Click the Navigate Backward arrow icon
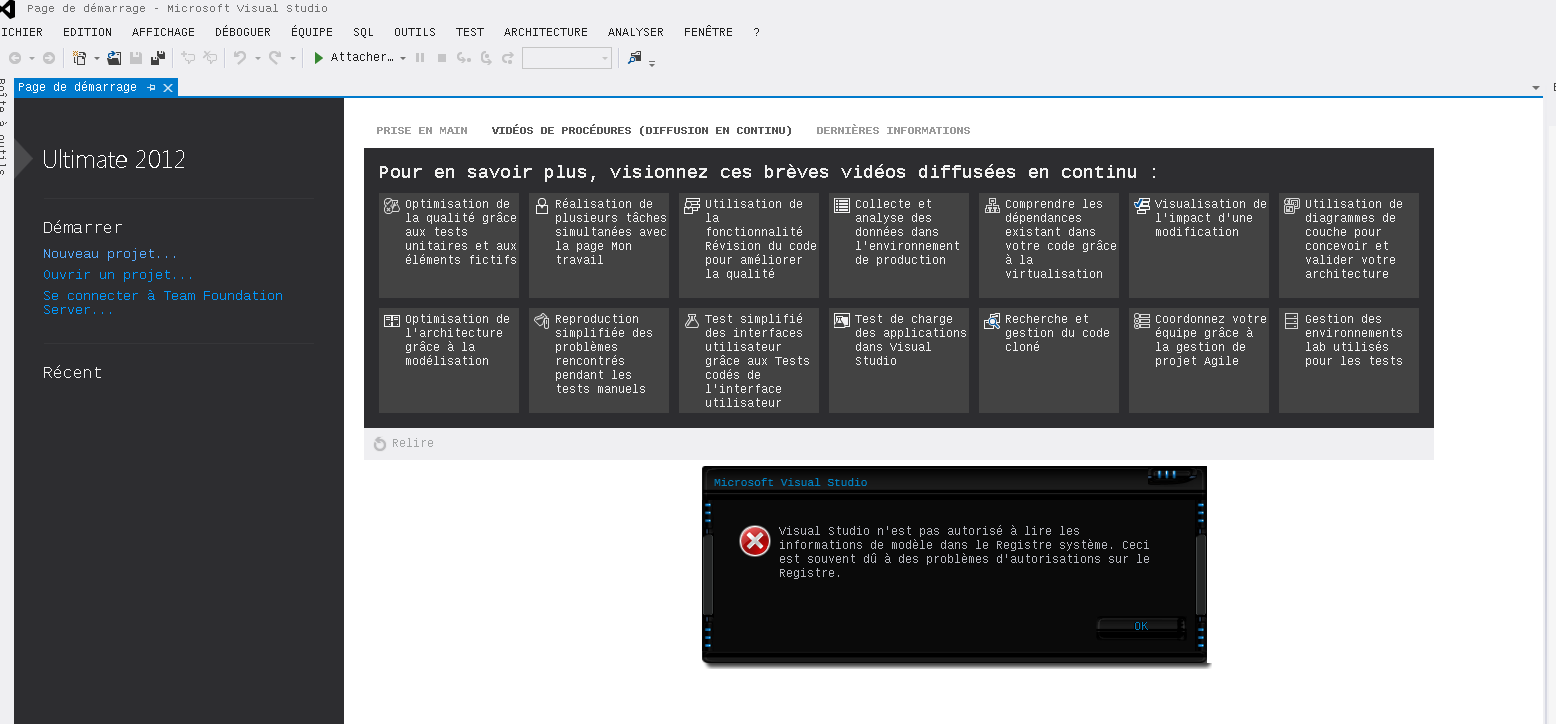 coord(15,58)
